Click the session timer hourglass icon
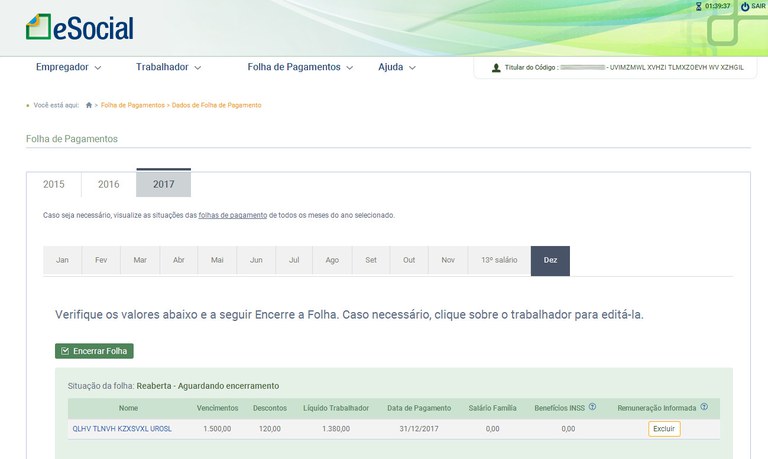 (698, 6)
